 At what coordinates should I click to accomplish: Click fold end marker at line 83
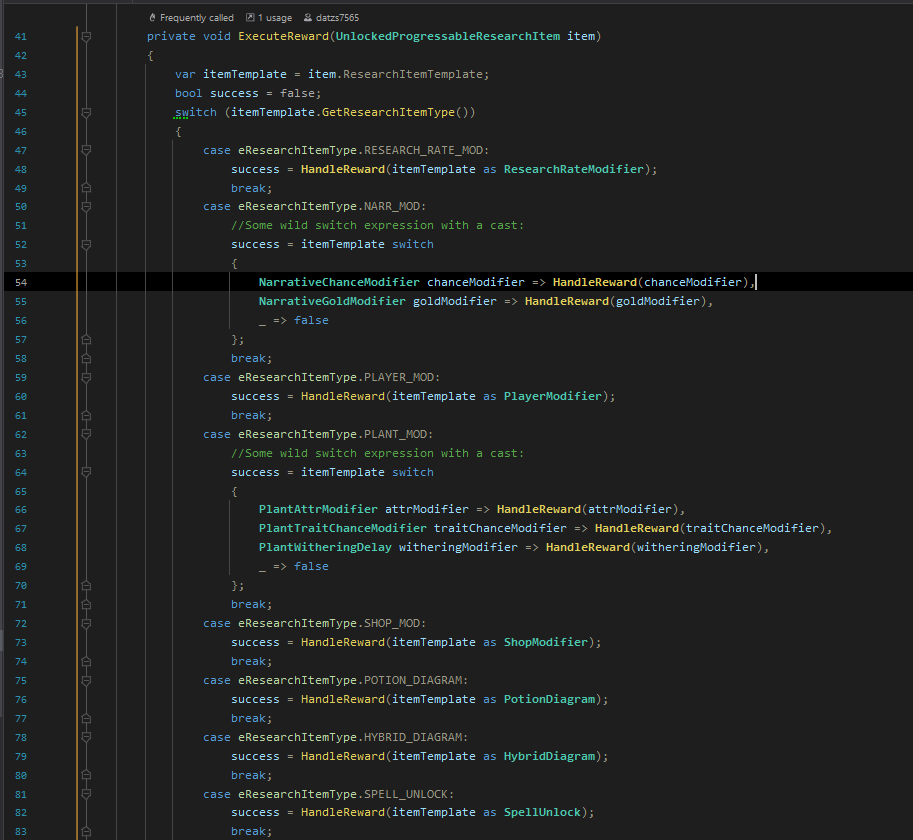pyautogui.click(x=86, y=832)
